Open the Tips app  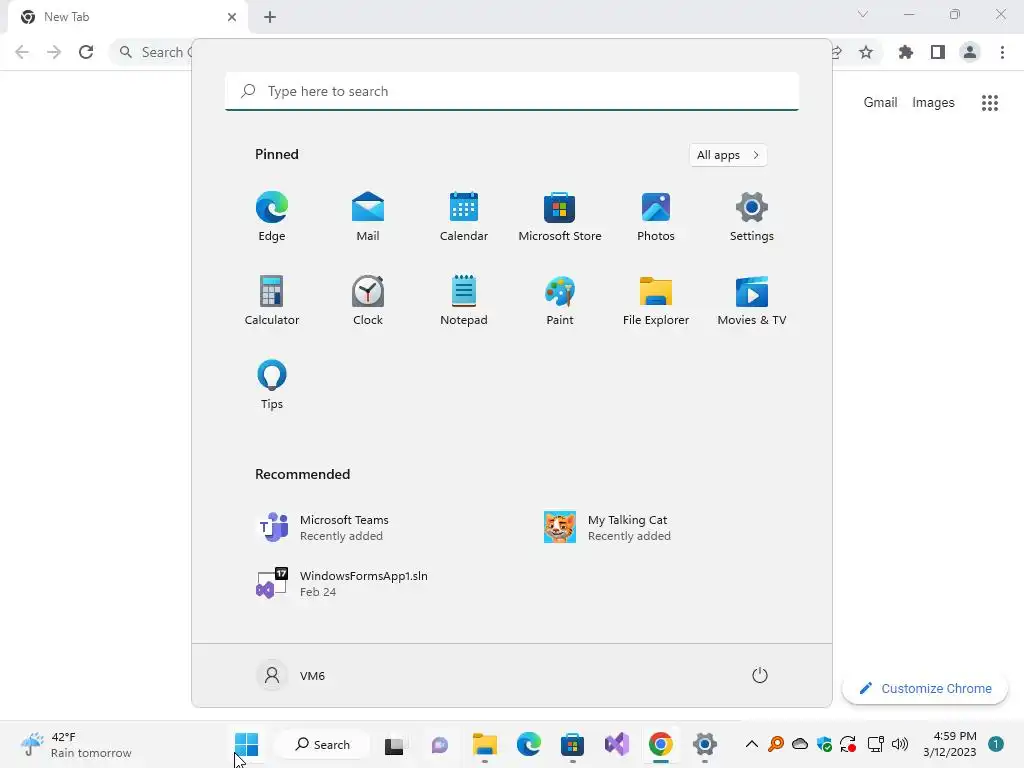tap(272, 385)
